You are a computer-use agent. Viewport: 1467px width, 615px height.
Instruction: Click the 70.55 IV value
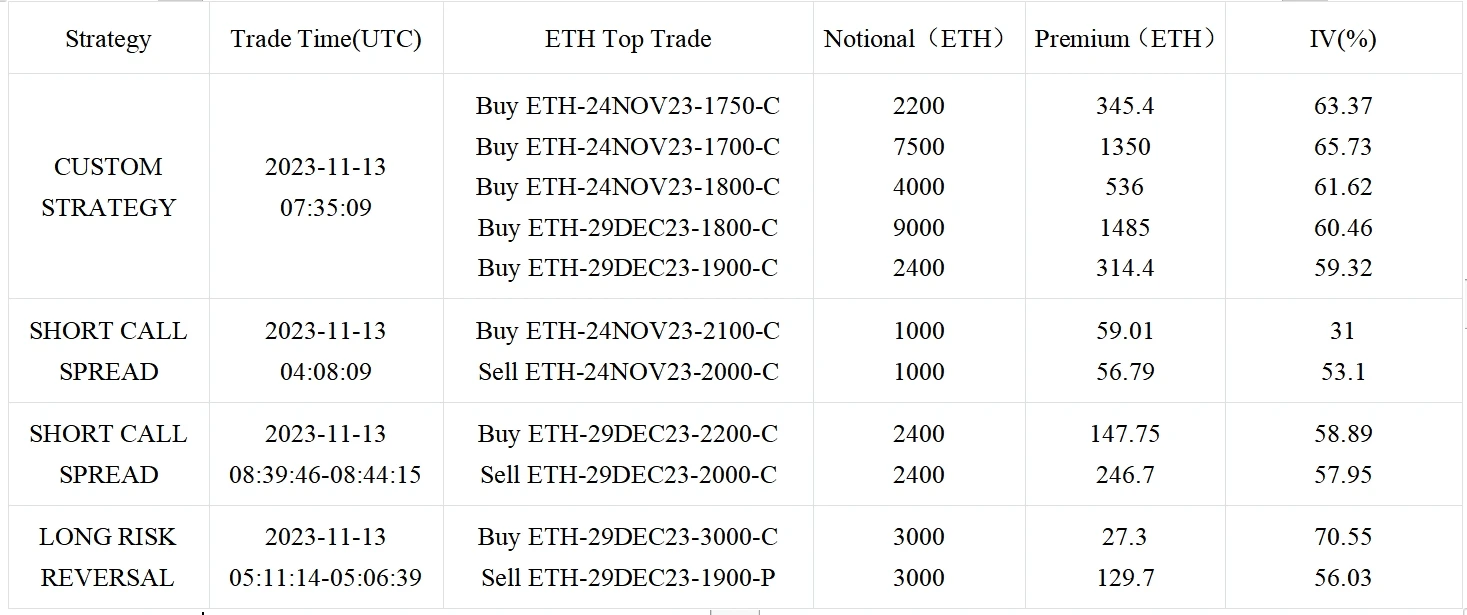tap(1343, 537)
